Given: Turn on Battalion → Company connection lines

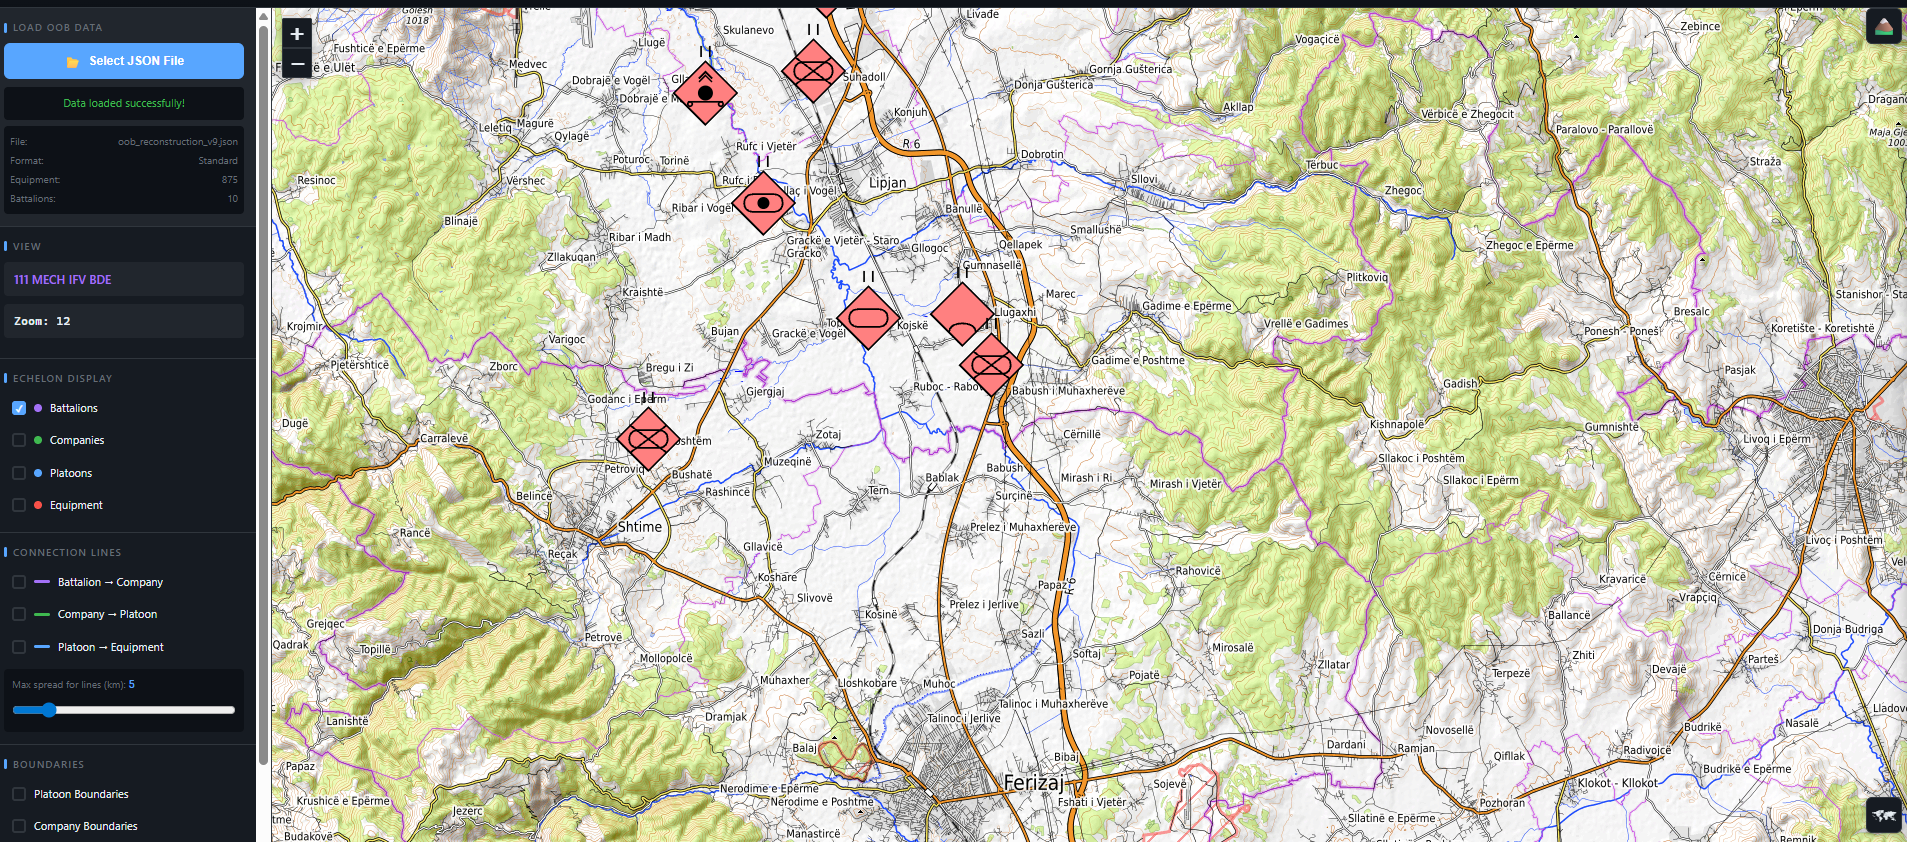Looking at the screenshot, I should [19, 582].
